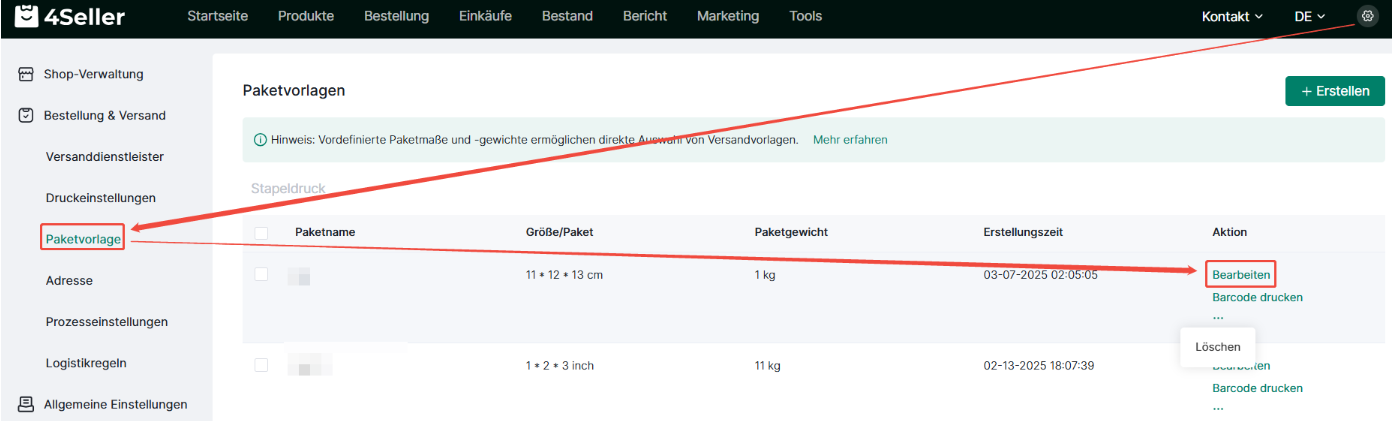Screen dimensions: 1392x421
Task: Open the Marketing menu
Action: pyautogui.click(x=727, y=16)
